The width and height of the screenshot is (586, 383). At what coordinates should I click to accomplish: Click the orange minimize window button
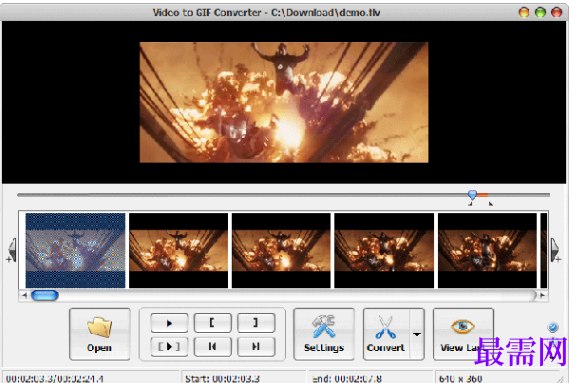click(x=524, y=12)
